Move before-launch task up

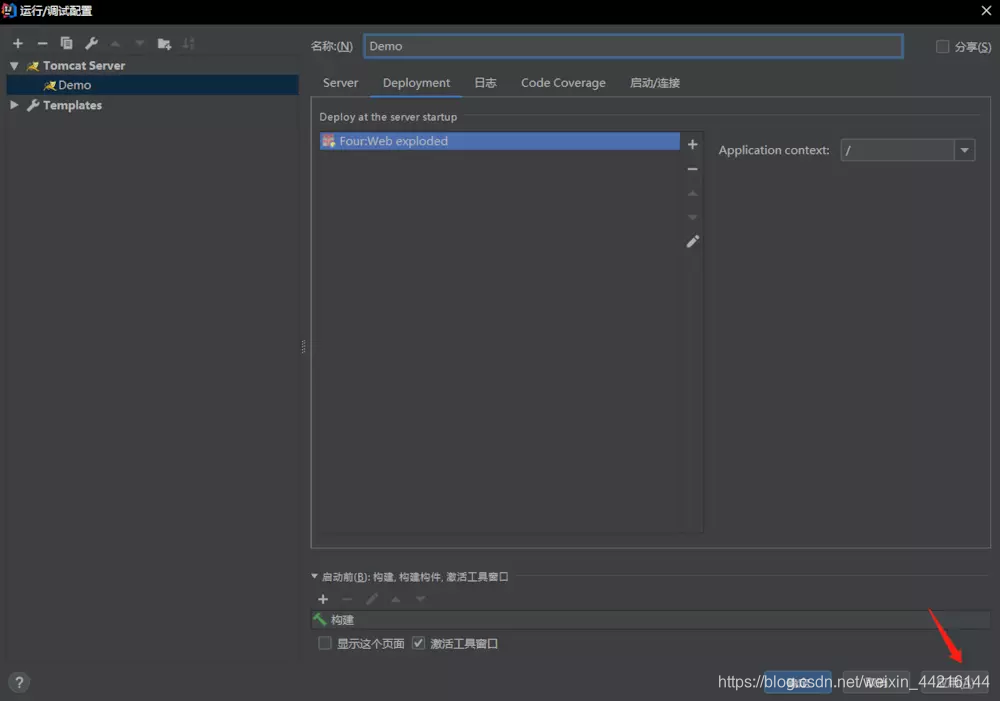click(396, 599)
